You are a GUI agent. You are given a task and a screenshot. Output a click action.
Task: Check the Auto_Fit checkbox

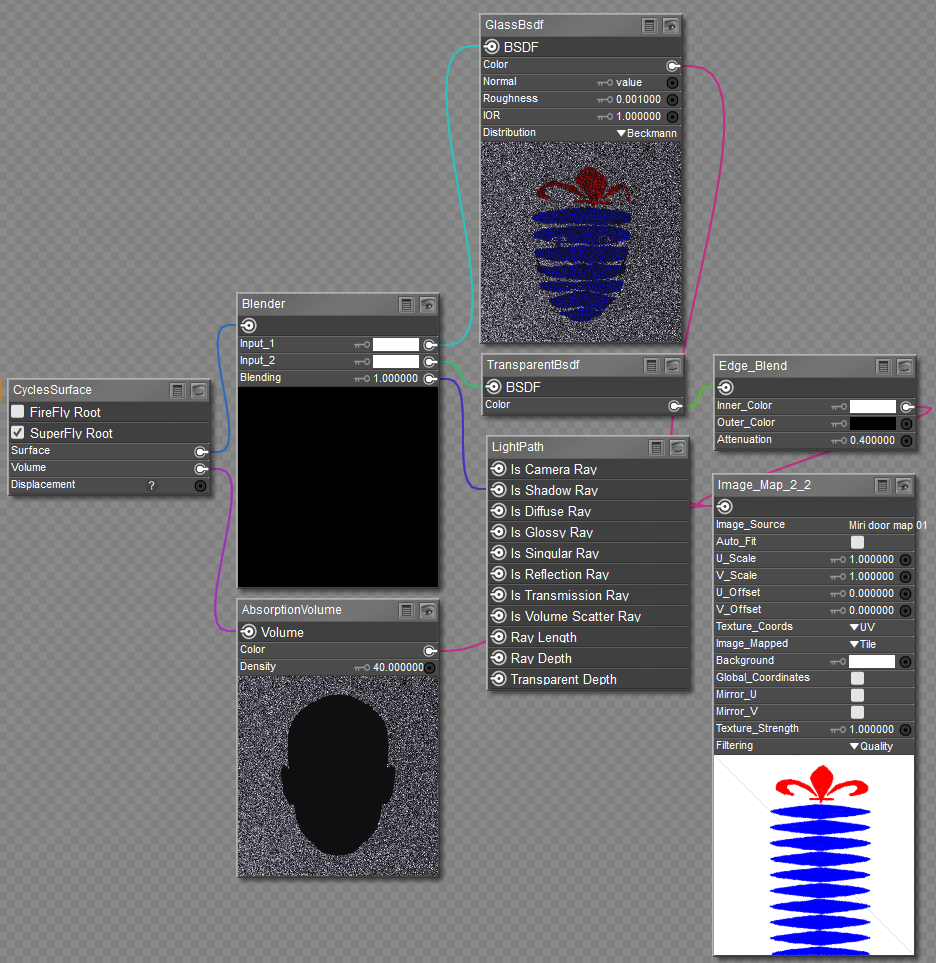click(857, 542)
